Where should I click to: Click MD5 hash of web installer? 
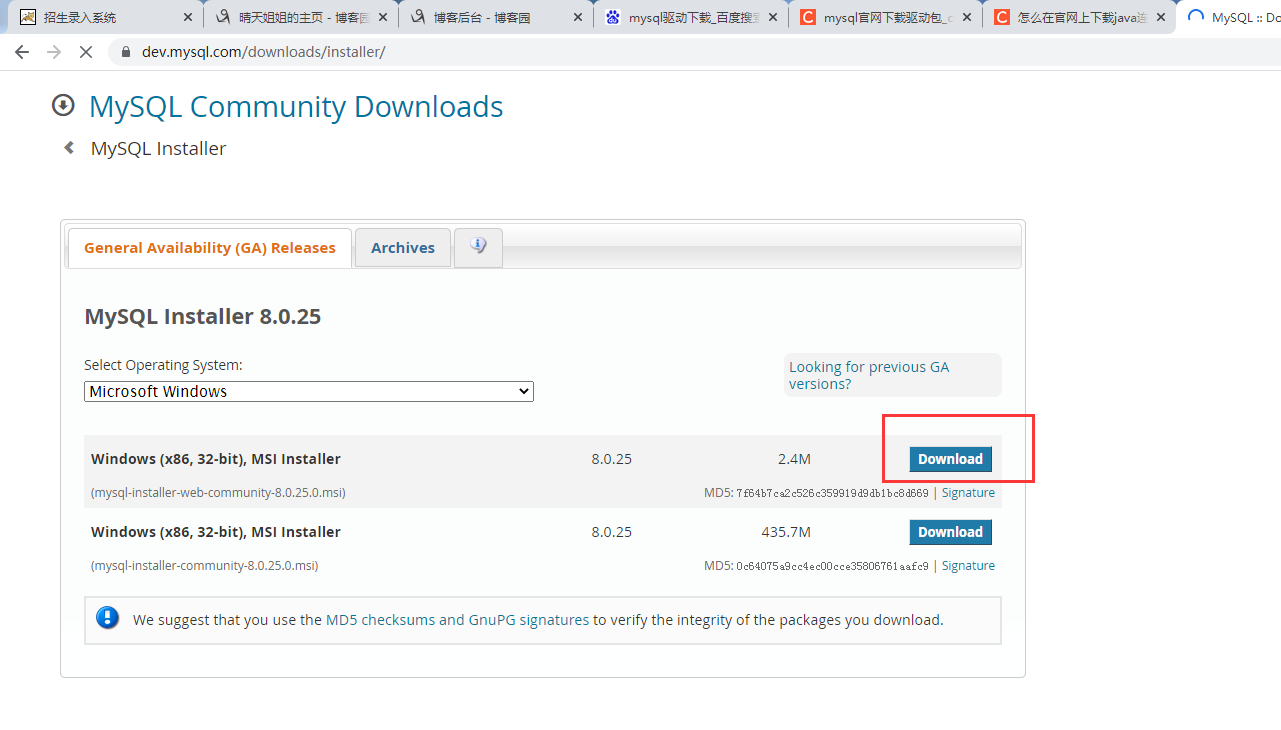tap(832, 493)
